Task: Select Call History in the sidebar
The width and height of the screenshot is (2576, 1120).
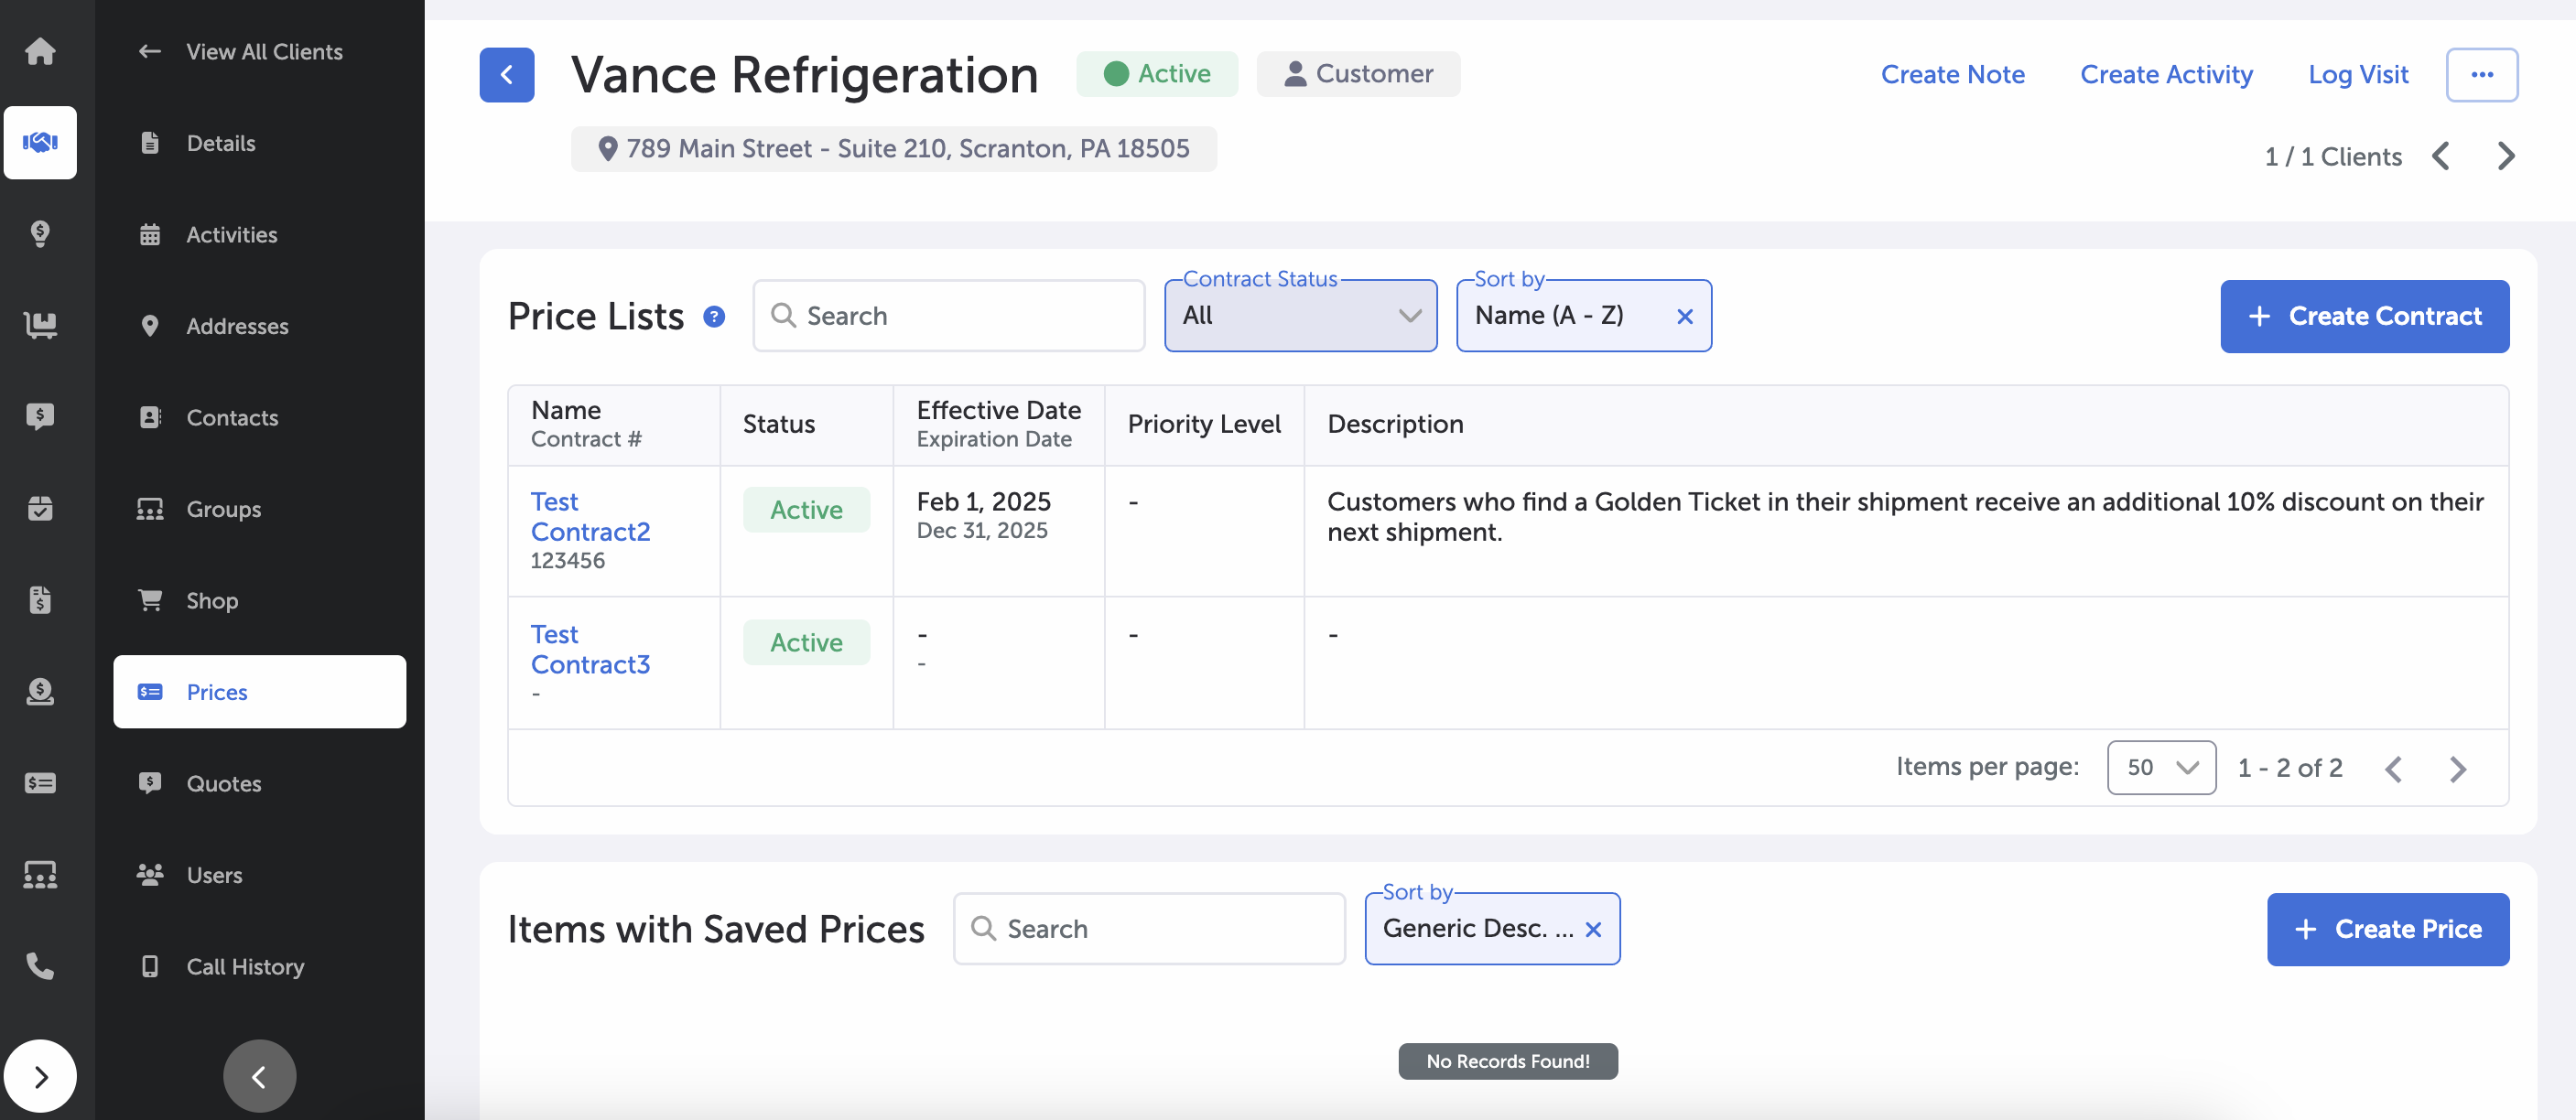Action: (245, 967)
